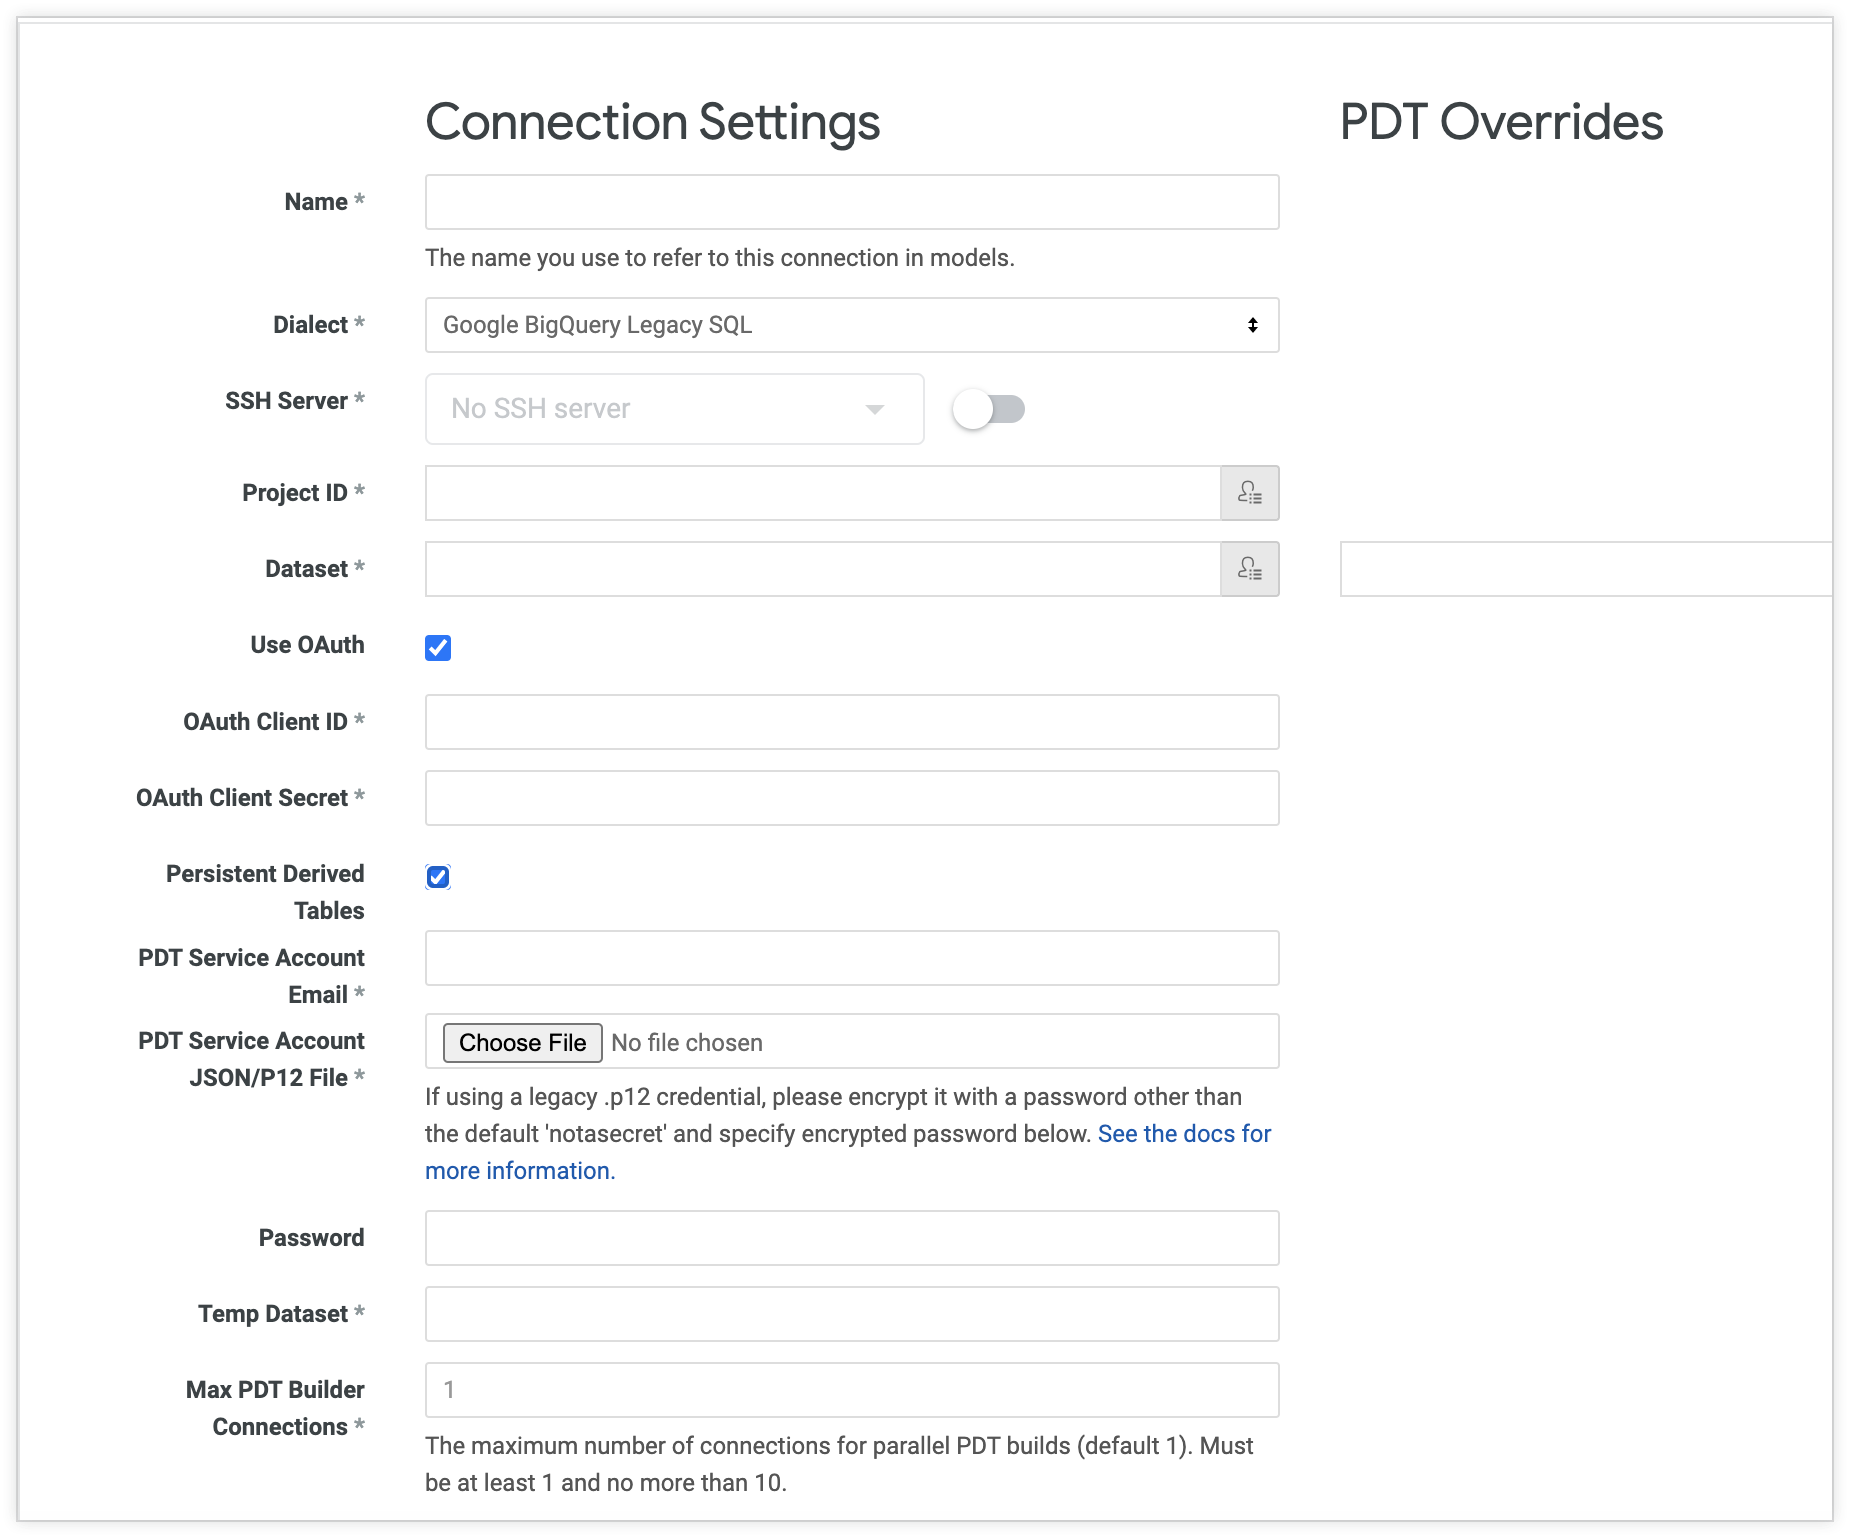Select the Temp Dataset input field
The width and height of the screenshot is (1850, 1538).
[x=851, y=1314]
